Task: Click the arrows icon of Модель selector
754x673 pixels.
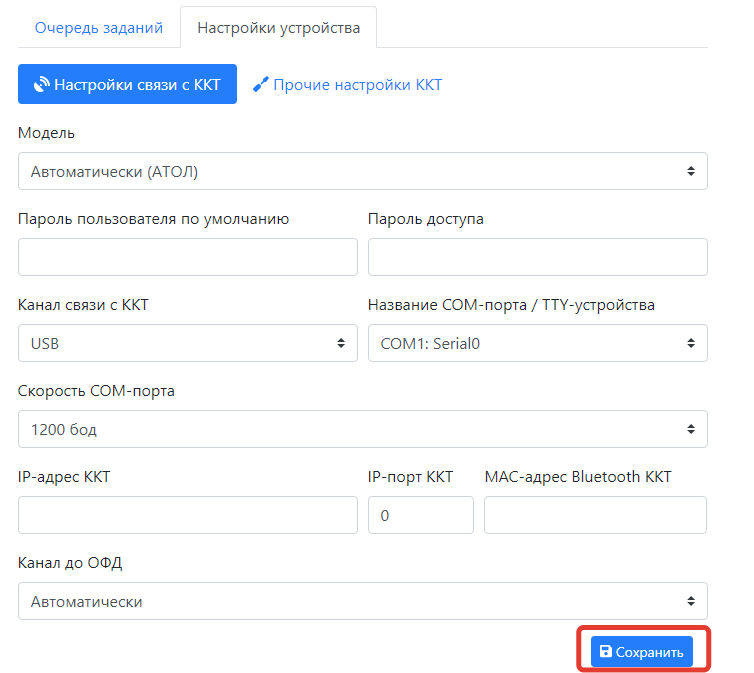Action: 690,172
